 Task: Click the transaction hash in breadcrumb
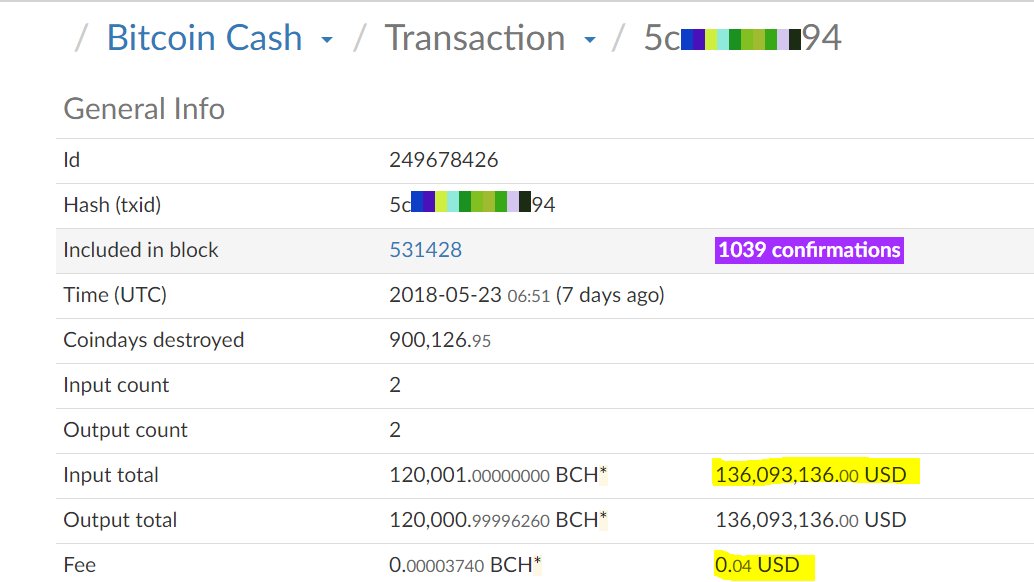[743, 38]
